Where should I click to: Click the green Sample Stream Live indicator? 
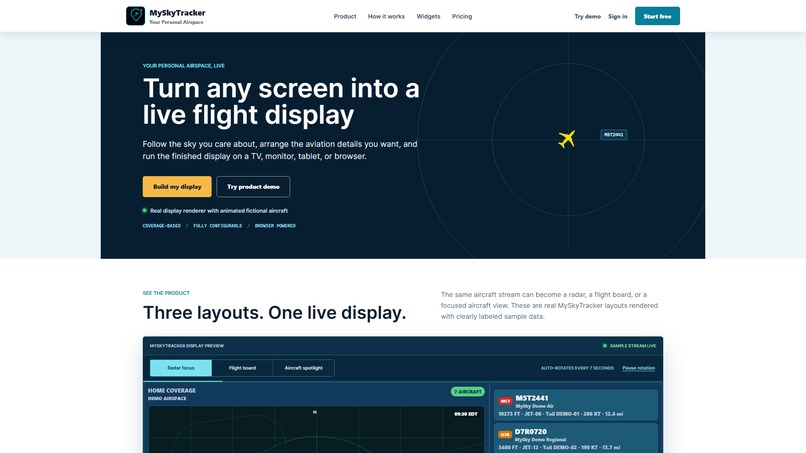tap(629, 346)
